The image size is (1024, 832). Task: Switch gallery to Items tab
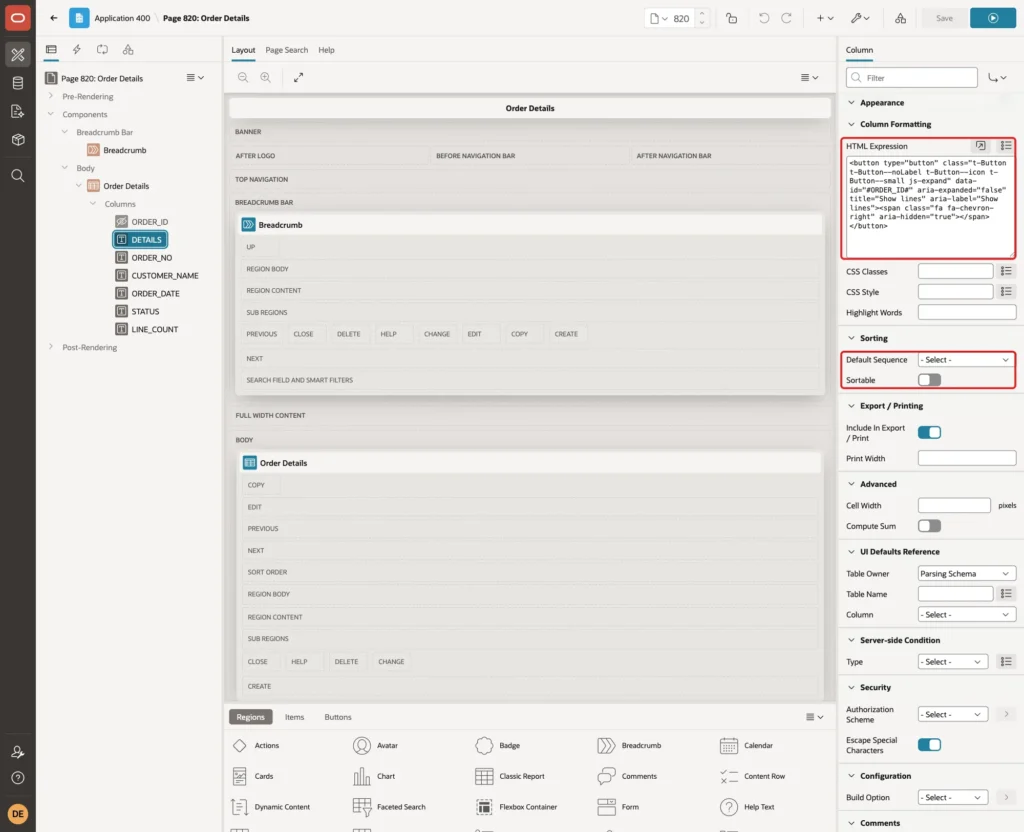(295, 717)
